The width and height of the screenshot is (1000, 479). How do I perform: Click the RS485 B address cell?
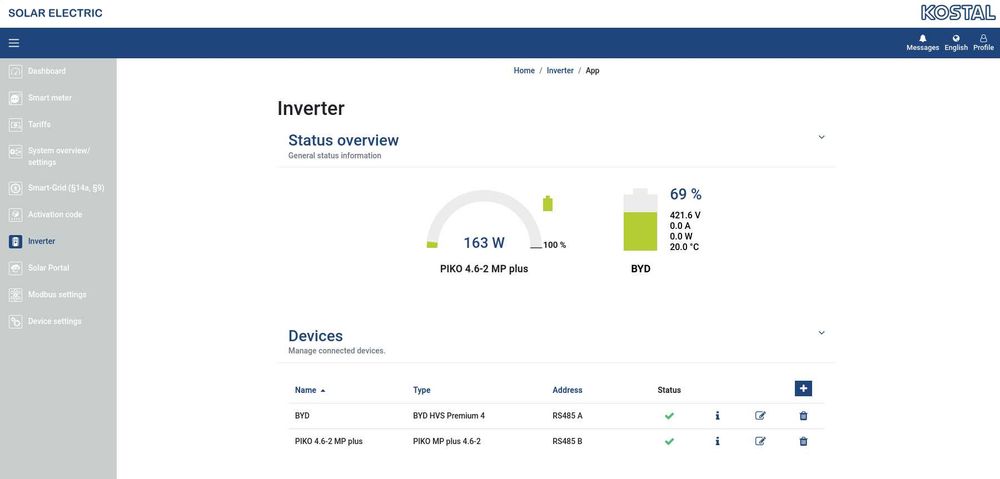coord(567,441)
